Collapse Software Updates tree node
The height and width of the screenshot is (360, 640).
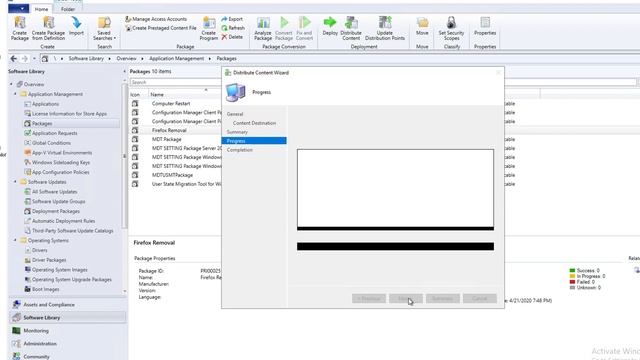pyautogui.click(x=16, y=182)
